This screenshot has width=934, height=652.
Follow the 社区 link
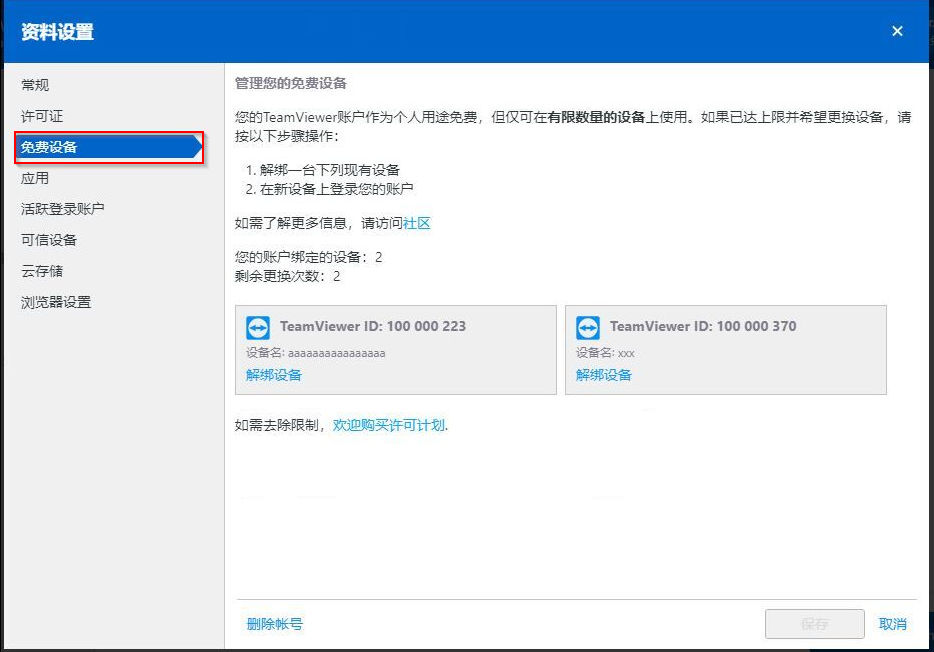416,223
